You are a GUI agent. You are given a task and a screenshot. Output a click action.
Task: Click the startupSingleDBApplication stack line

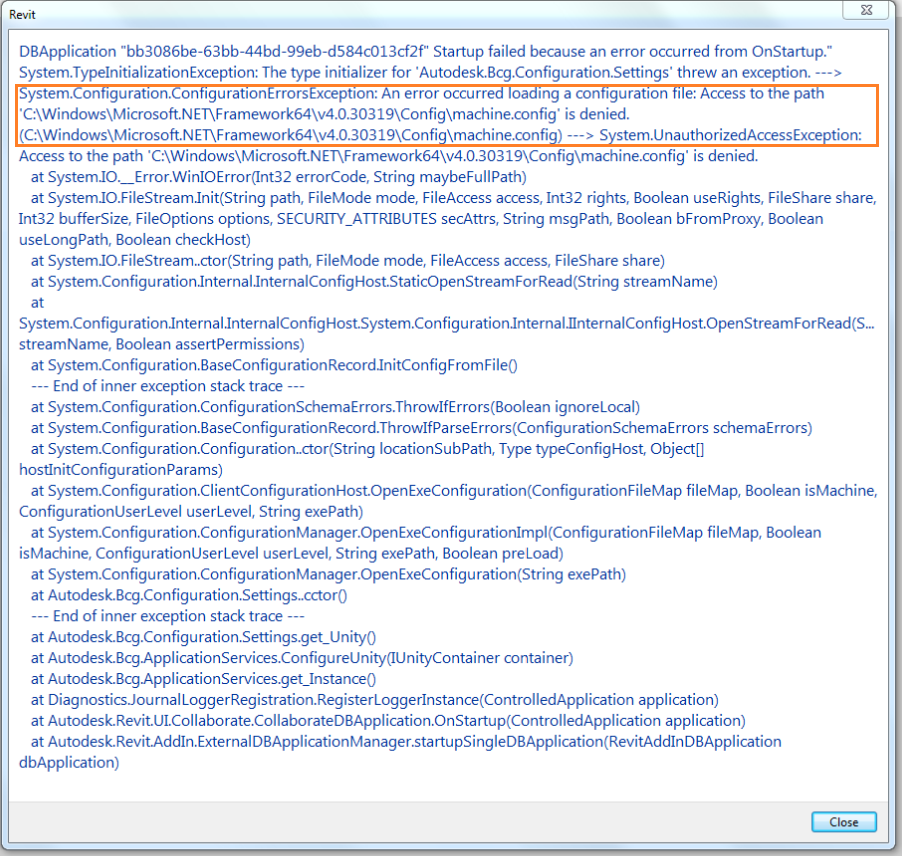406,742
